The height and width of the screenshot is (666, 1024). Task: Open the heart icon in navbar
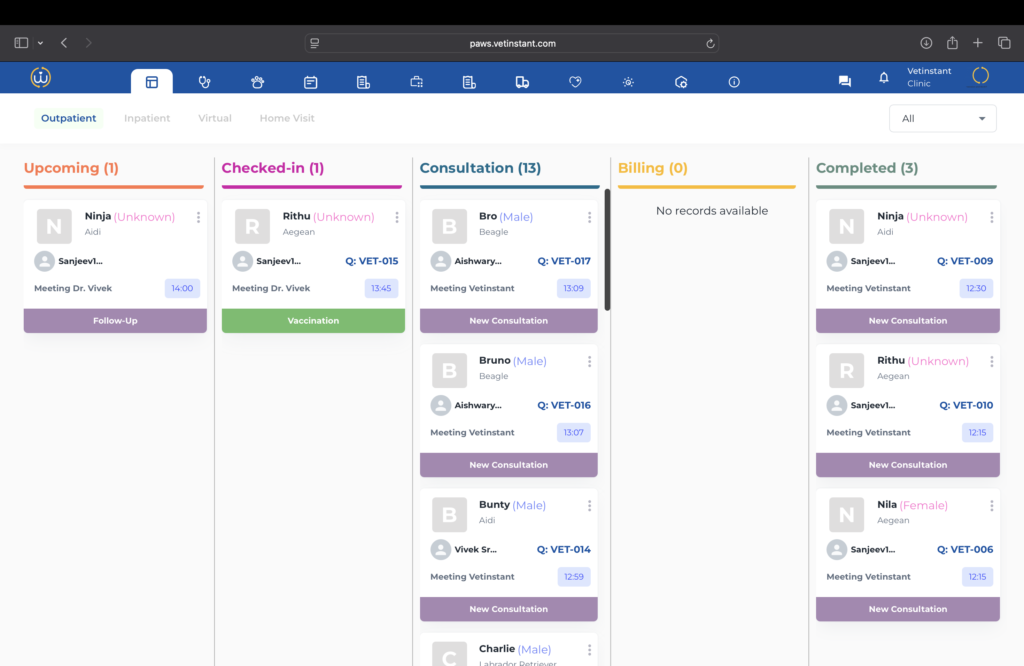click(575, 82)
